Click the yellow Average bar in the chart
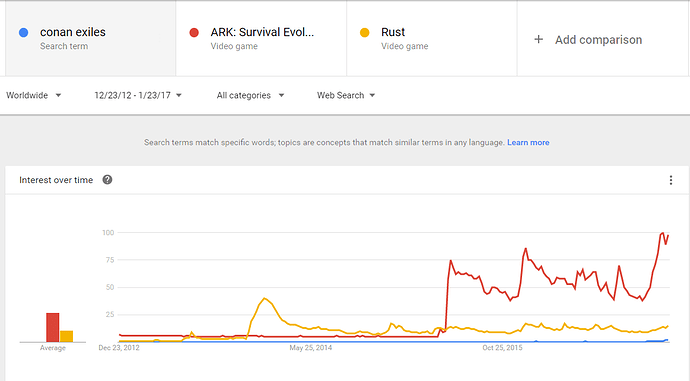690x381 pixels. (x=66, y=336)
